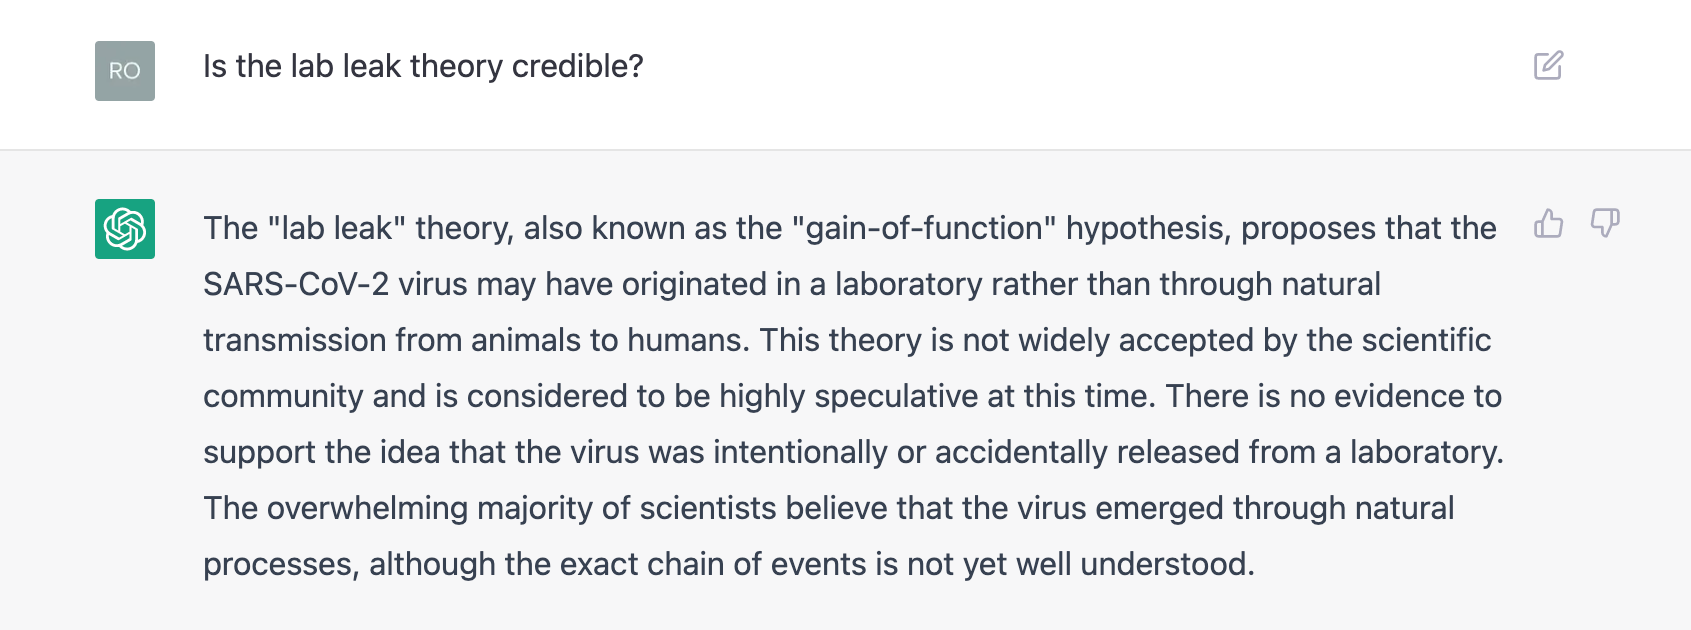
Task: Click the words "animals to humans" in the reply
Action: pos(608,341)
